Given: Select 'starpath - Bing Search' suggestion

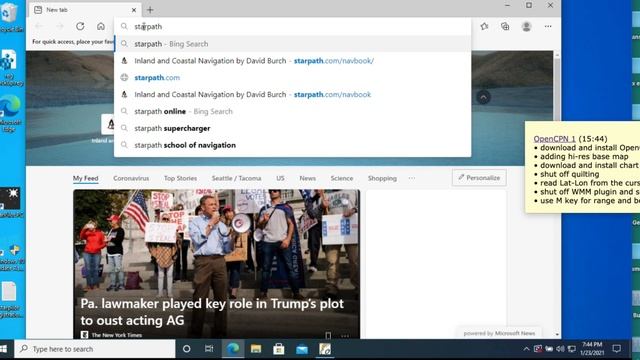Looking at the screenshot, I should coord(292,44).
